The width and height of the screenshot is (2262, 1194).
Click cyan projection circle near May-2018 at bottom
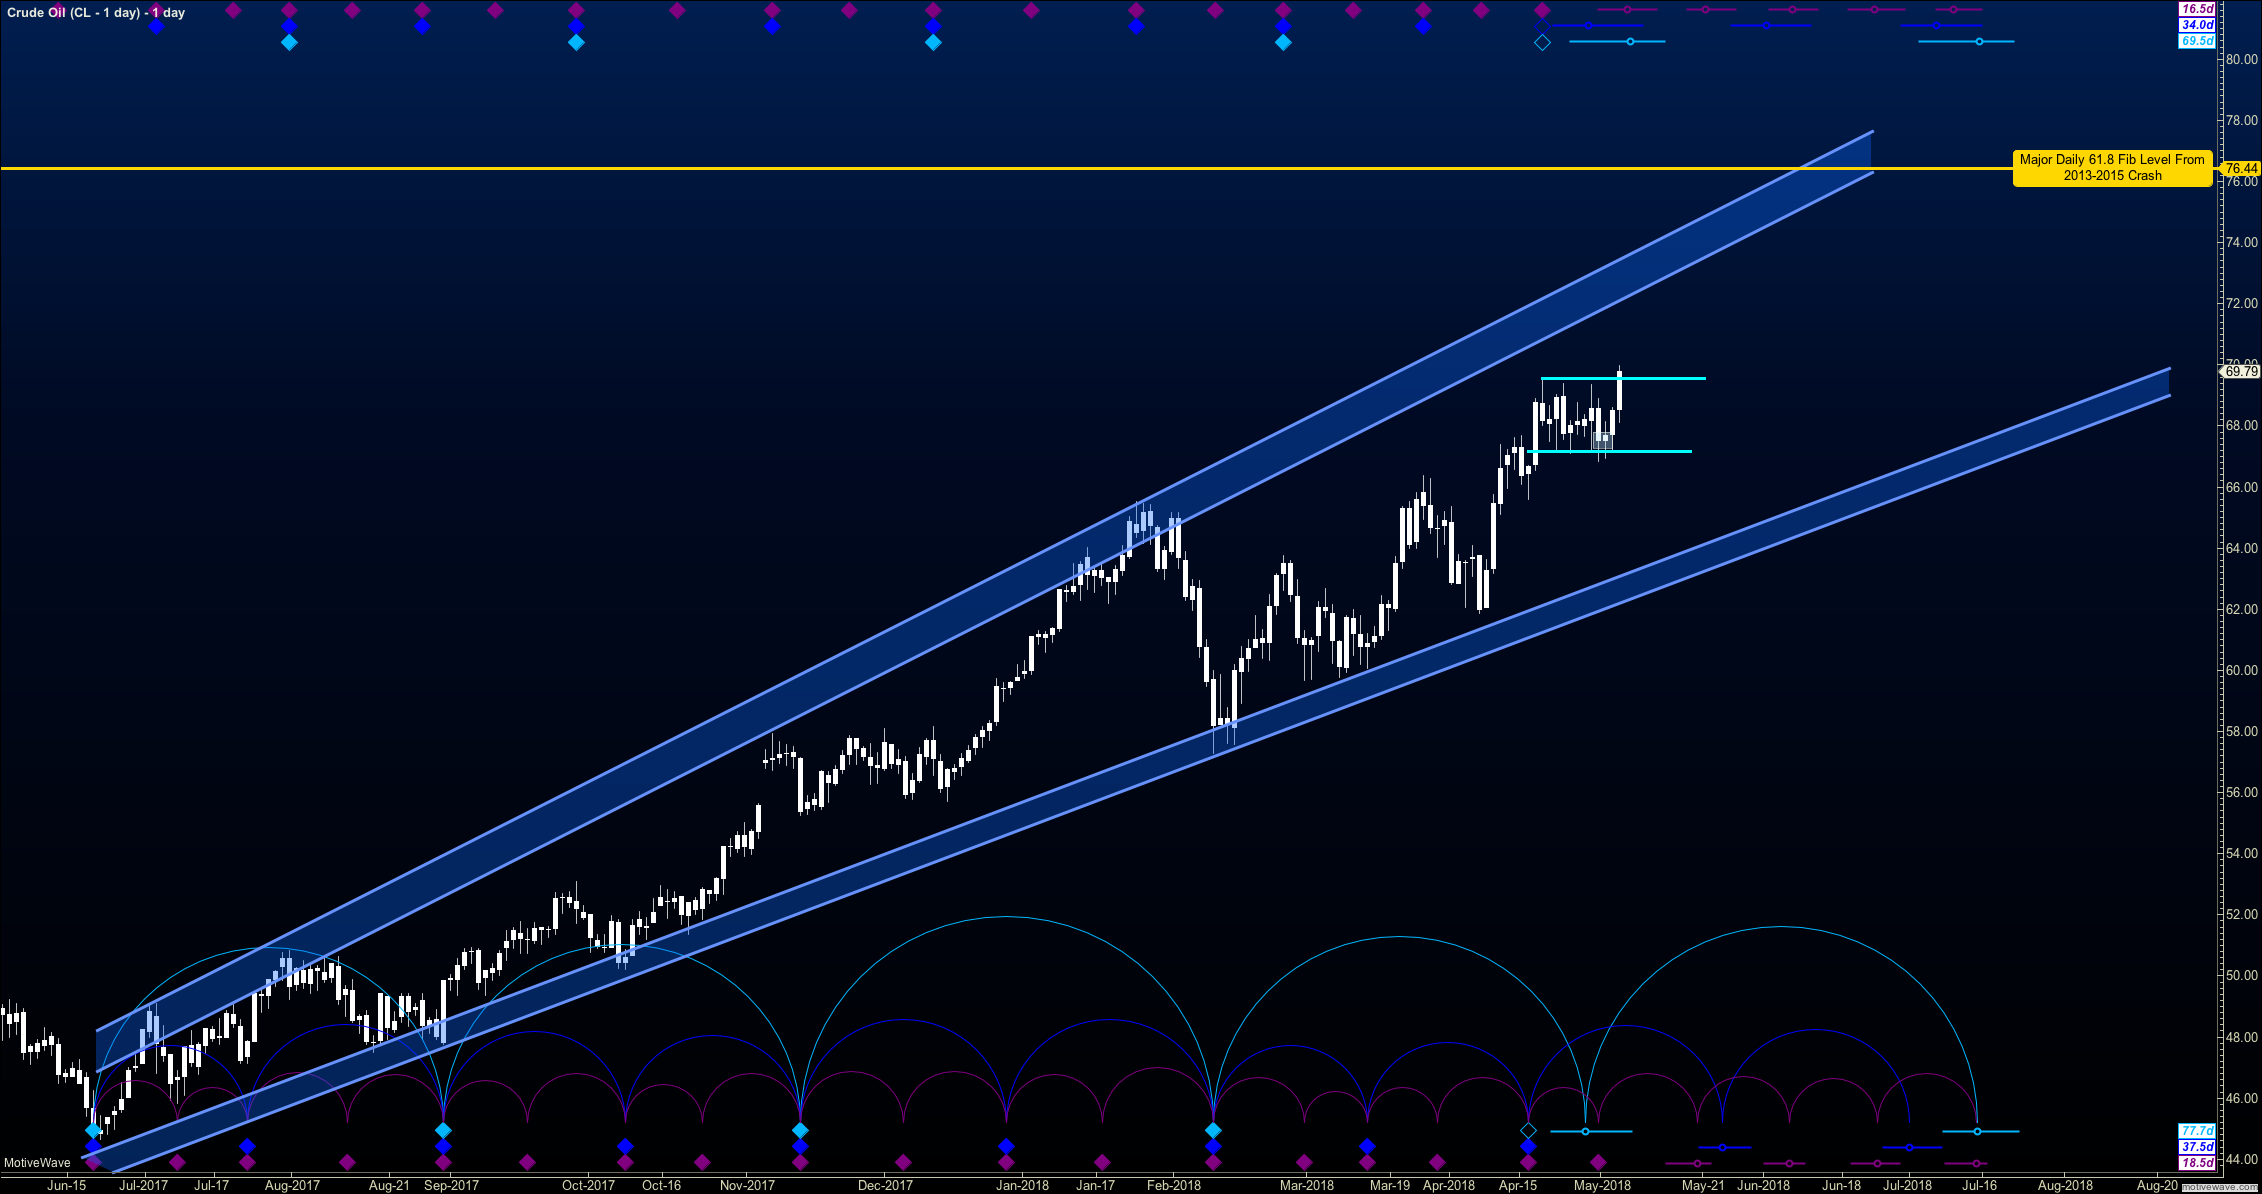[x=1585, y=1132]
